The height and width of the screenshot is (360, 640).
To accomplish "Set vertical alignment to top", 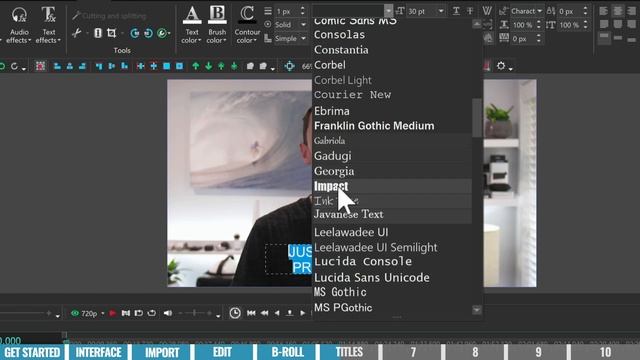I will [604, 38].
